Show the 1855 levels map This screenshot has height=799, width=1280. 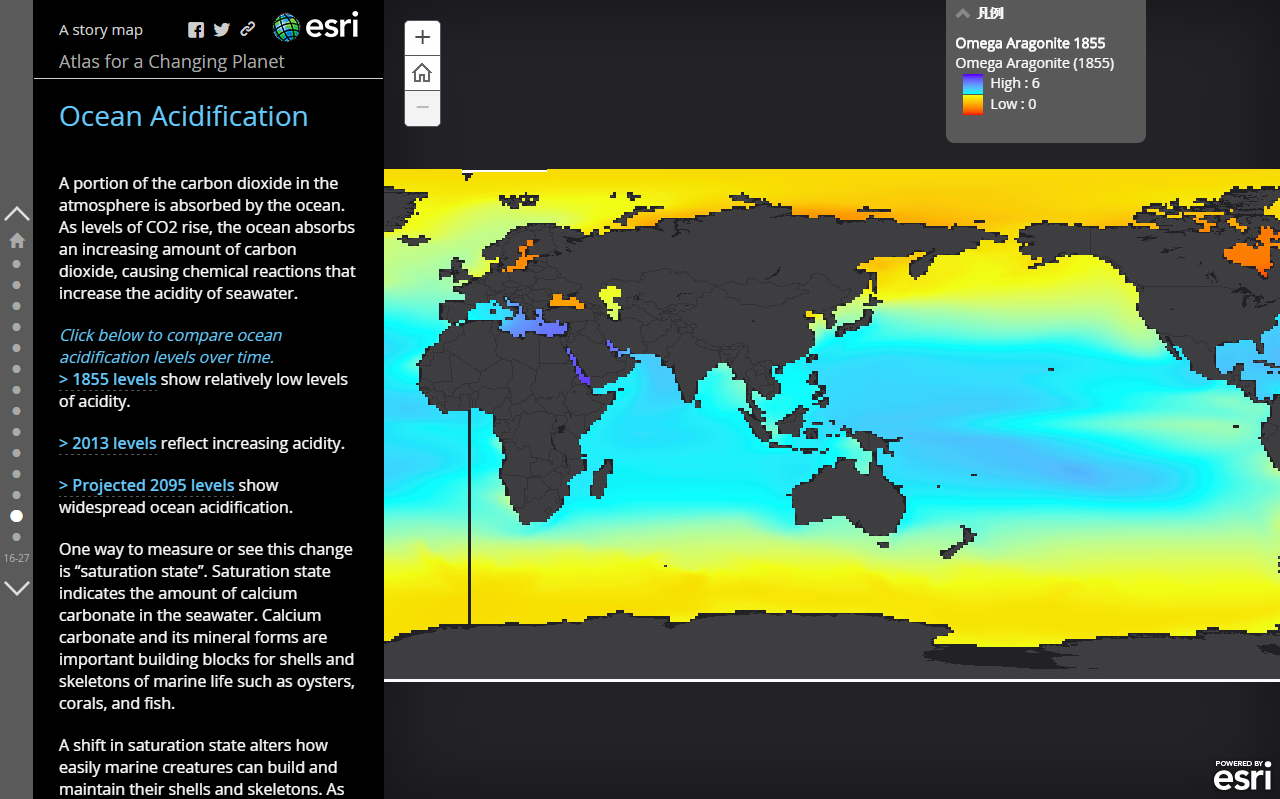point(107,380)
